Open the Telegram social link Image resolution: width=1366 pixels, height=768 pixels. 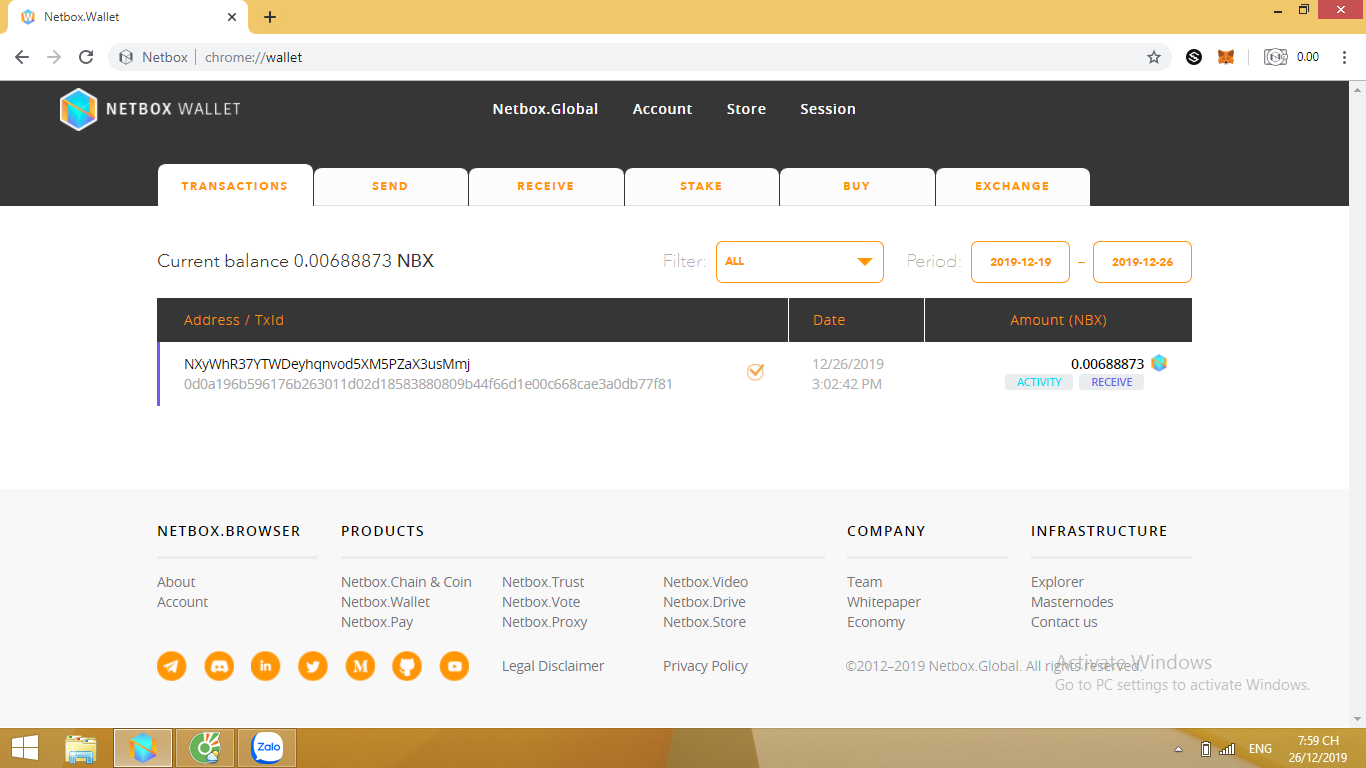172,666
